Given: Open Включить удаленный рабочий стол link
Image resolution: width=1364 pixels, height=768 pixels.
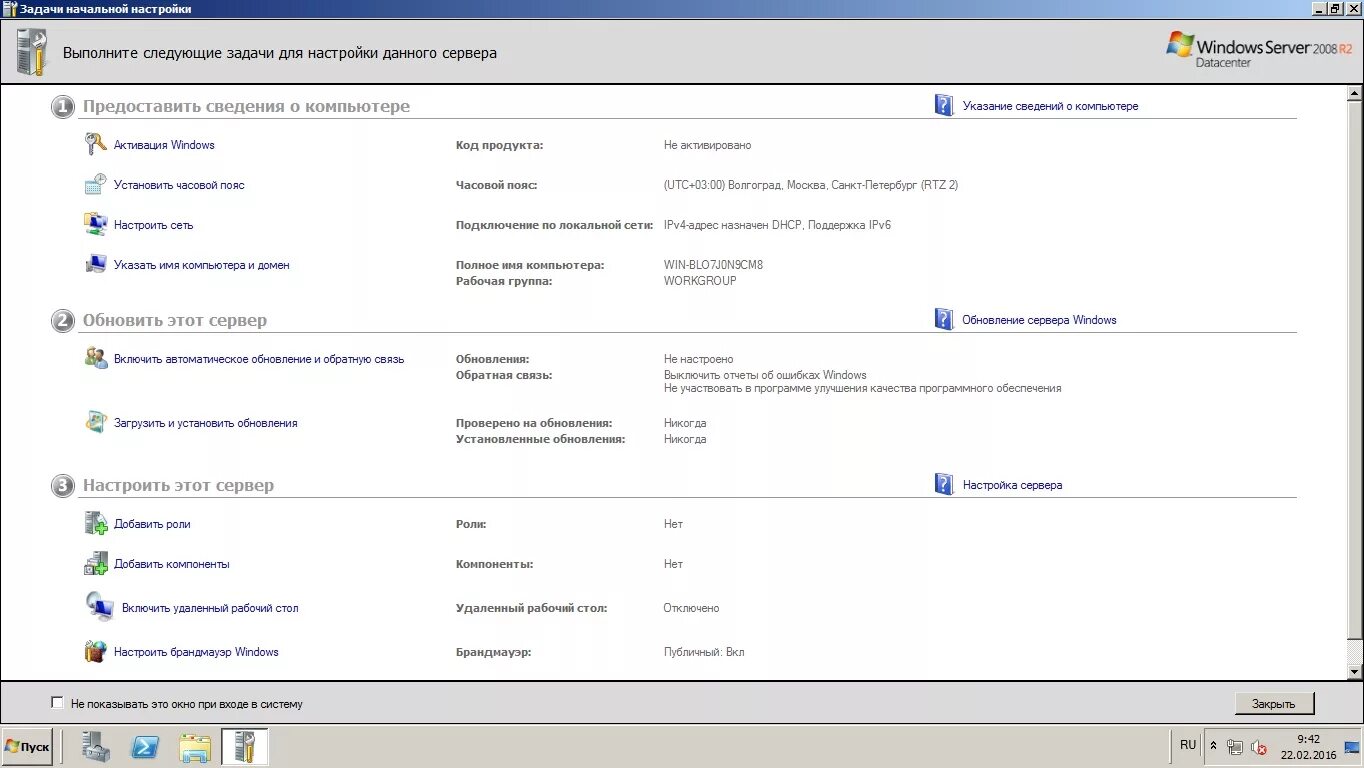Looking at the screenshot, I should [210, 608].
